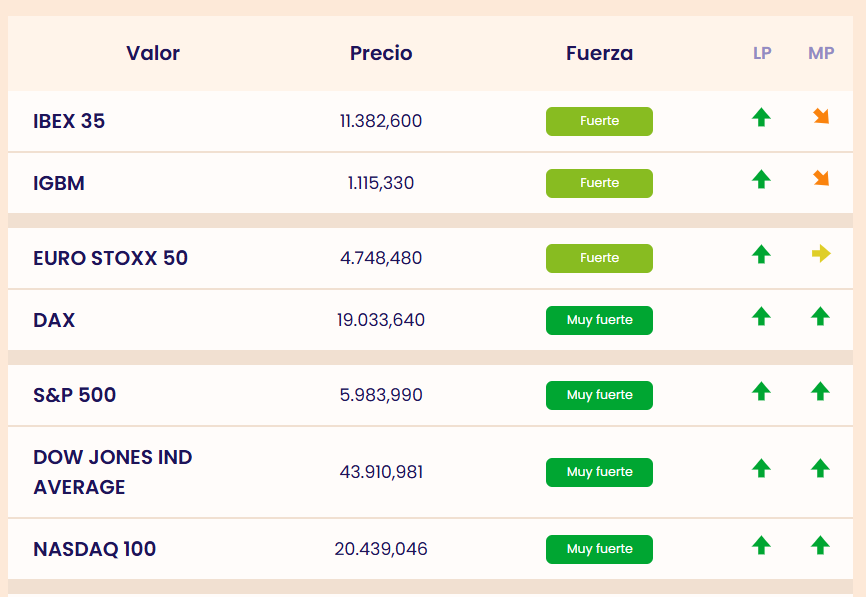Screen dimensions: 866x597
Task: Open the IBEX 35 index link
Action: point(69,121)
